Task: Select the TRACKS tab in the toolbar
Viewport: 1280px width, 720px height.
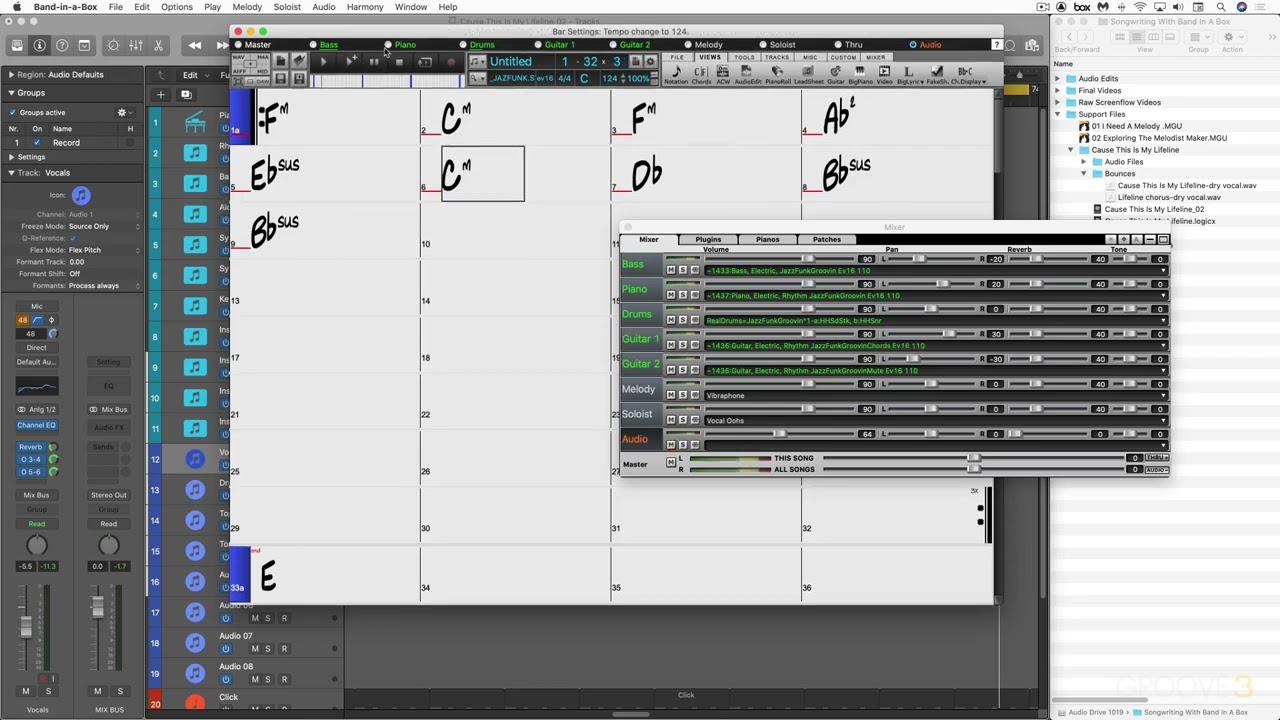Action: (777, 57)
